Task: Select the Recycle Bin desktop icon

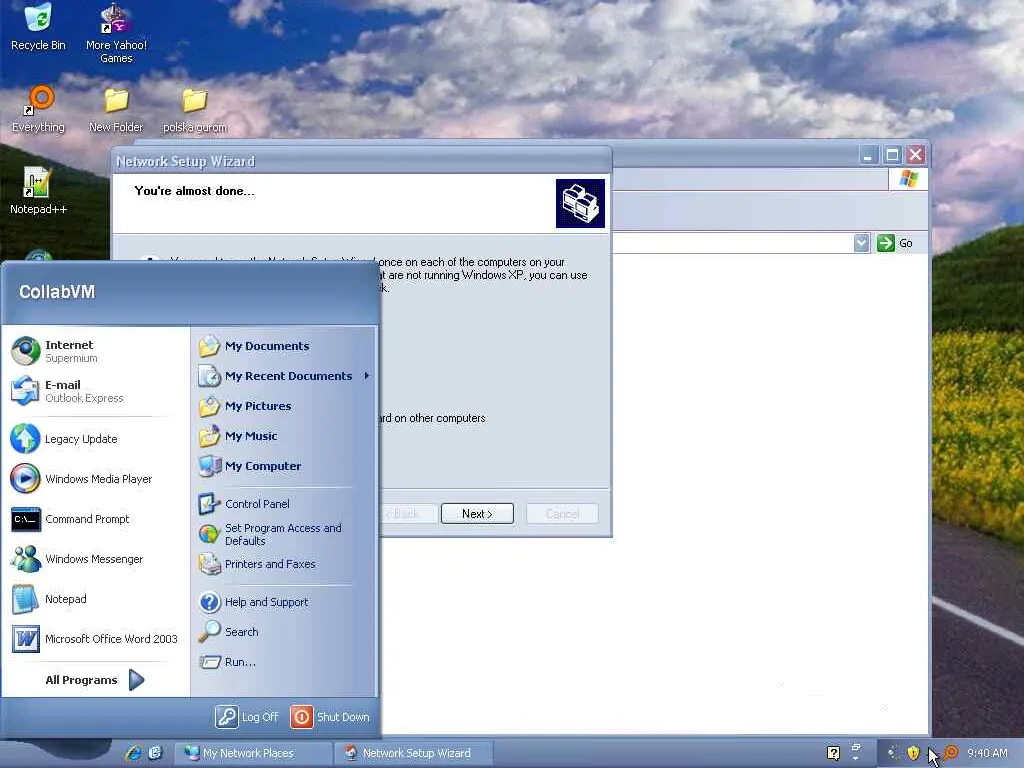Action: [38, 27]
